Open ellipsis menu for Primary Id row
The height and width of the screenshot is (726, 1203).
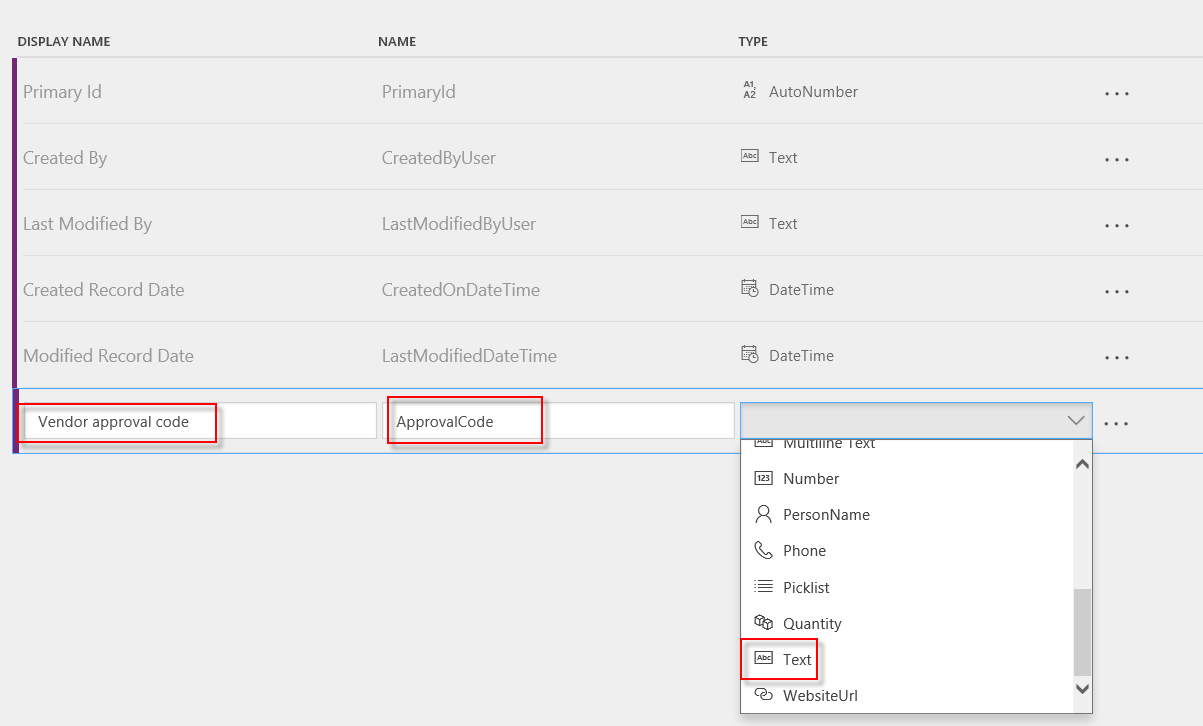[x=1116, y=93]
